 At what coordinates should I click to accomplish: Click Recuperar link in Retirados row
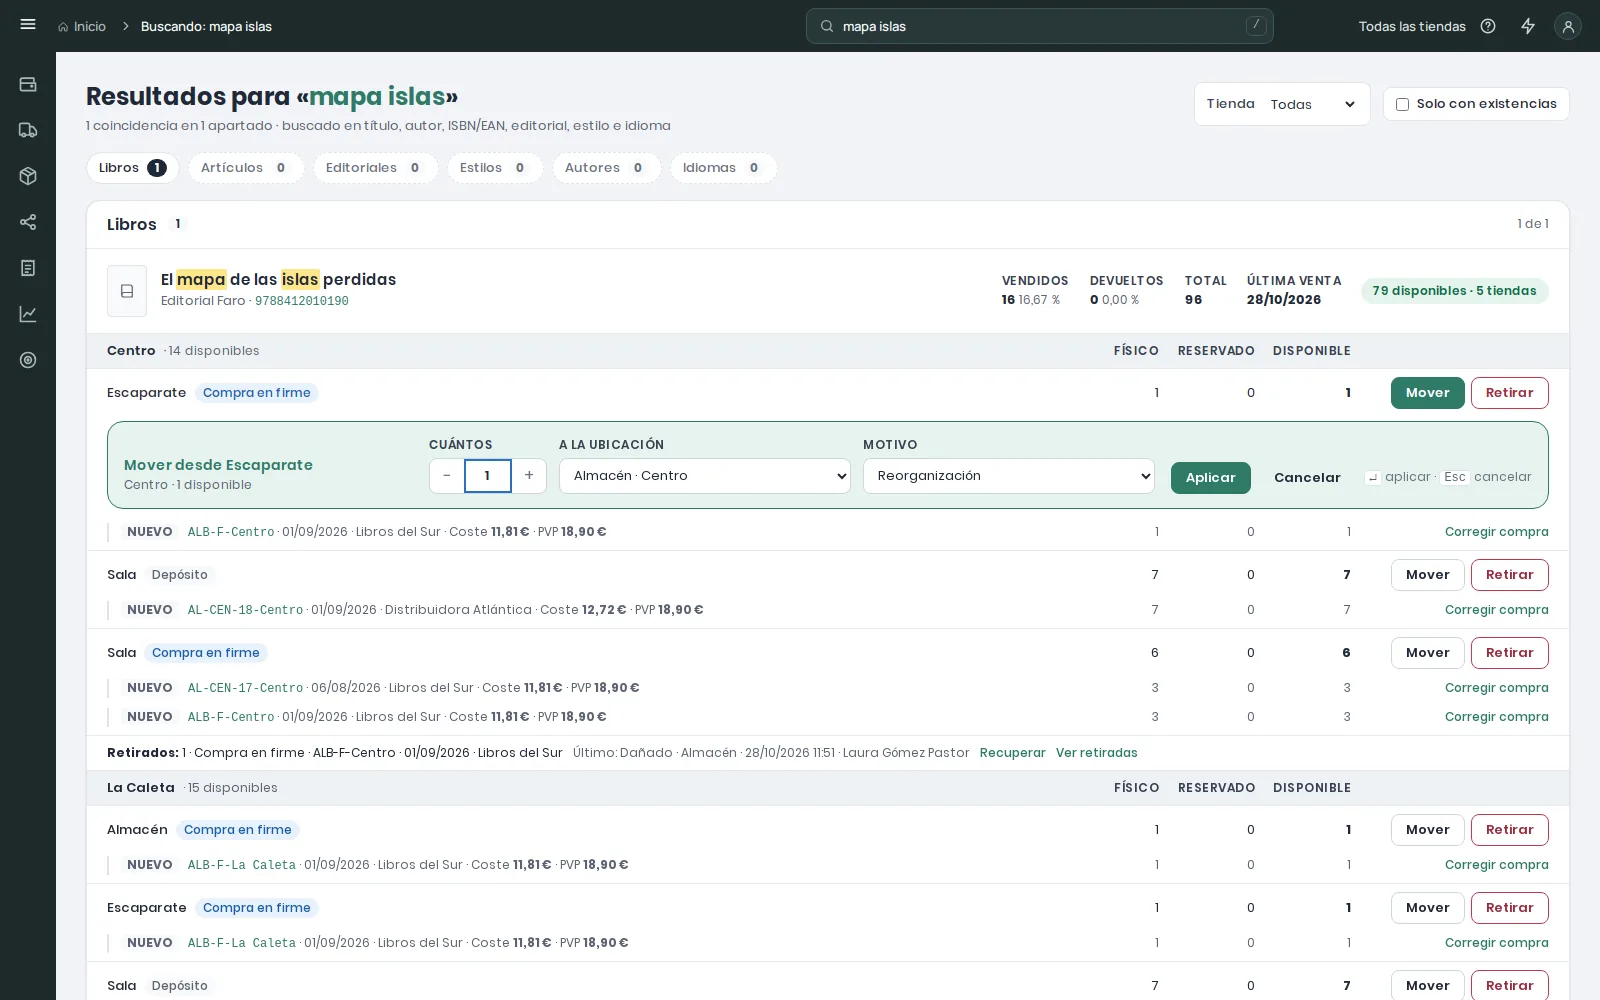tap(1012, 753)
